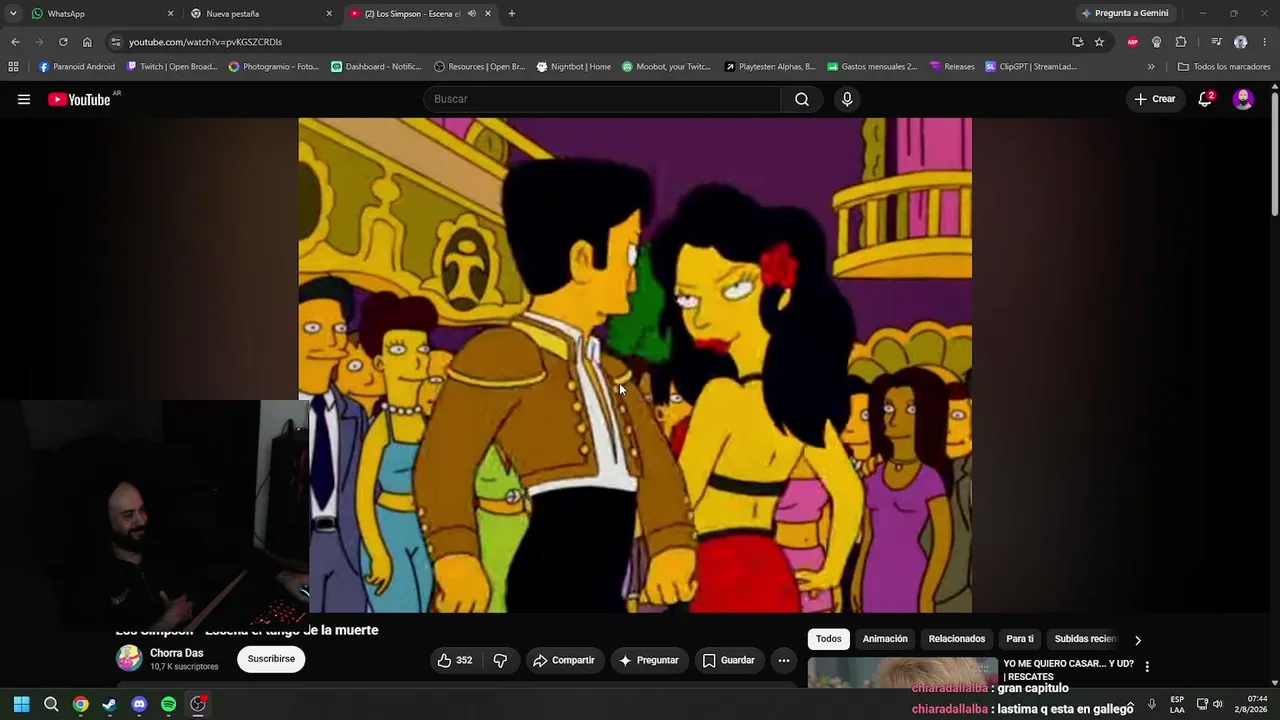Click the Guardar button

[728, 660]
